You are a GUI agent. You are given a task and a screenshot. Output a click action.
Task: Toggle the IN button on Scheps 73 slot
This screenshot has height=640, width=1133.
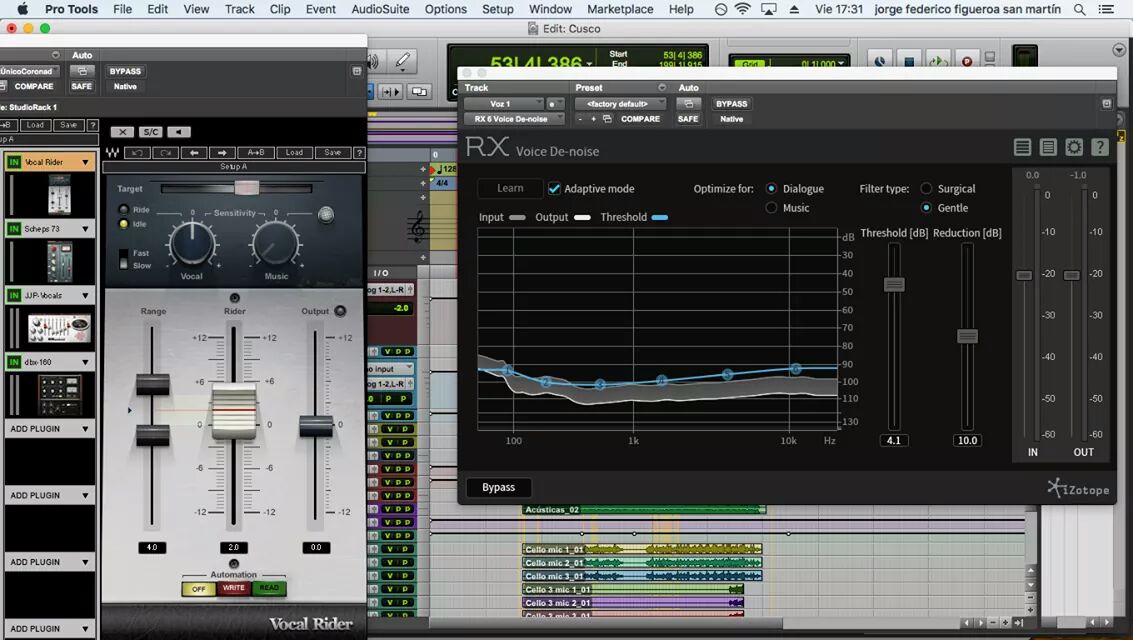click(14, 228)
